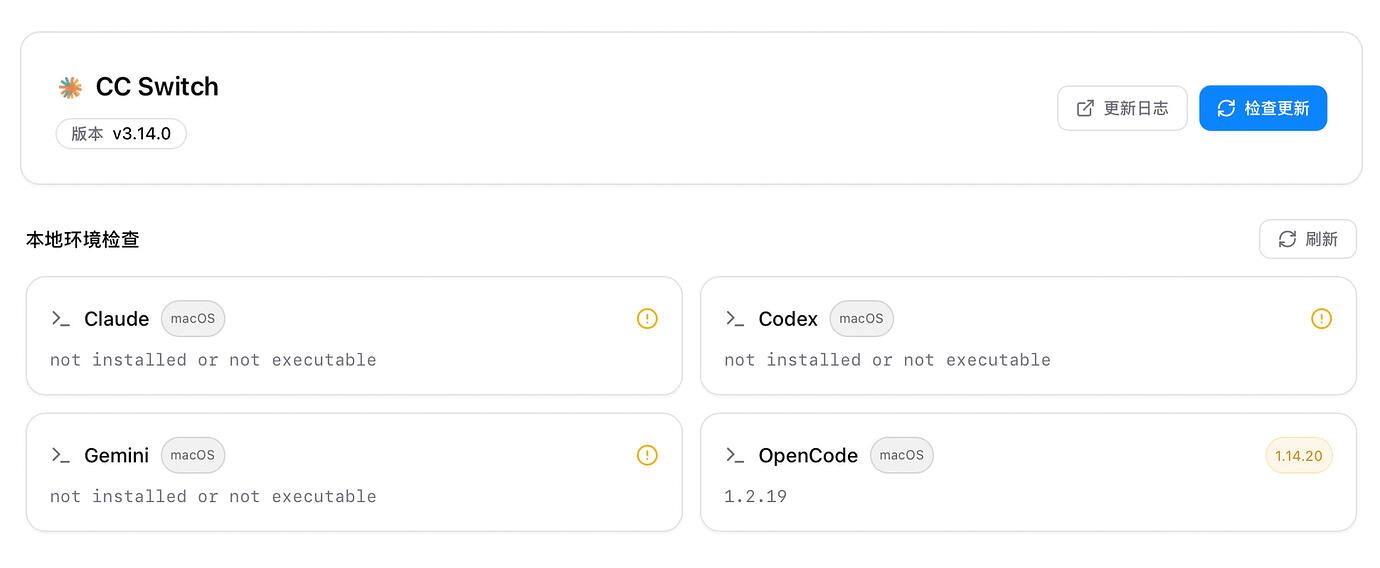Select OpenCode installed version text 1.2.19
Viewport: 1380px width, 568px height.
(x=755, y=496)
